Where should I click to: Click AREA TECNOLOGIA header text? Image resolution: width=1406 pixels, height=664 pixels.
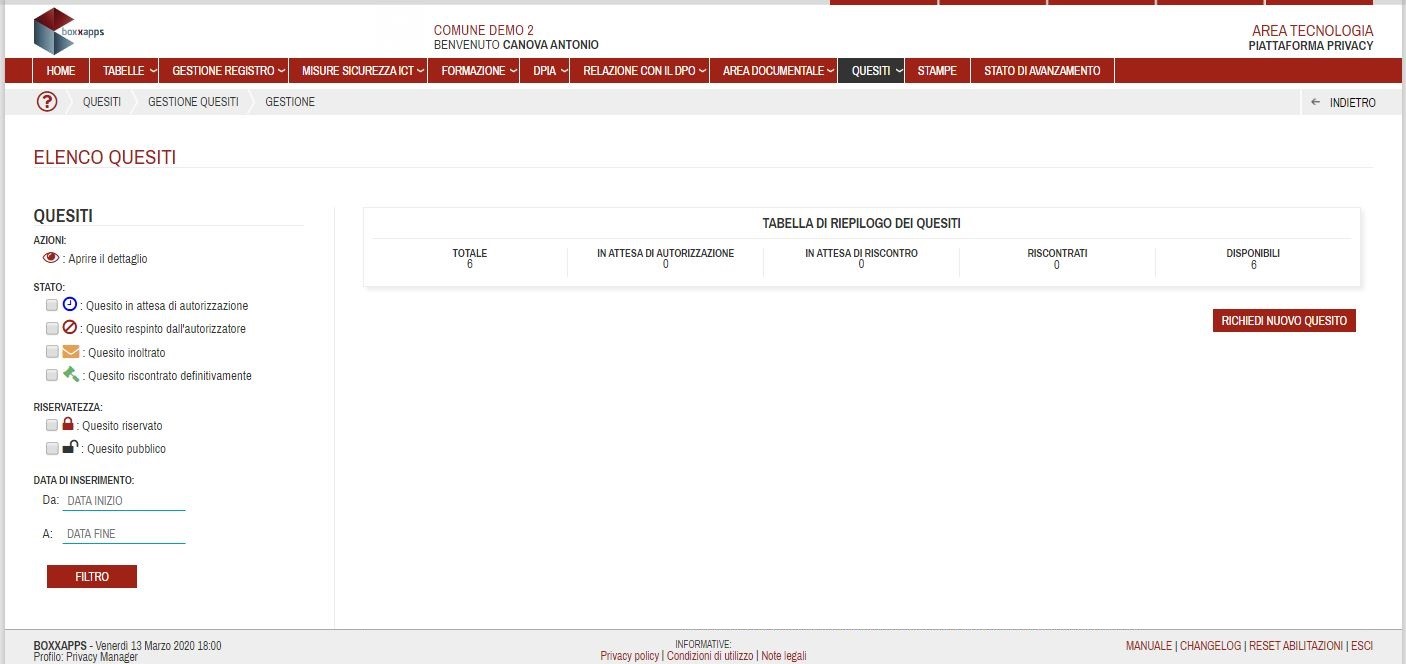pos(1312,31)
